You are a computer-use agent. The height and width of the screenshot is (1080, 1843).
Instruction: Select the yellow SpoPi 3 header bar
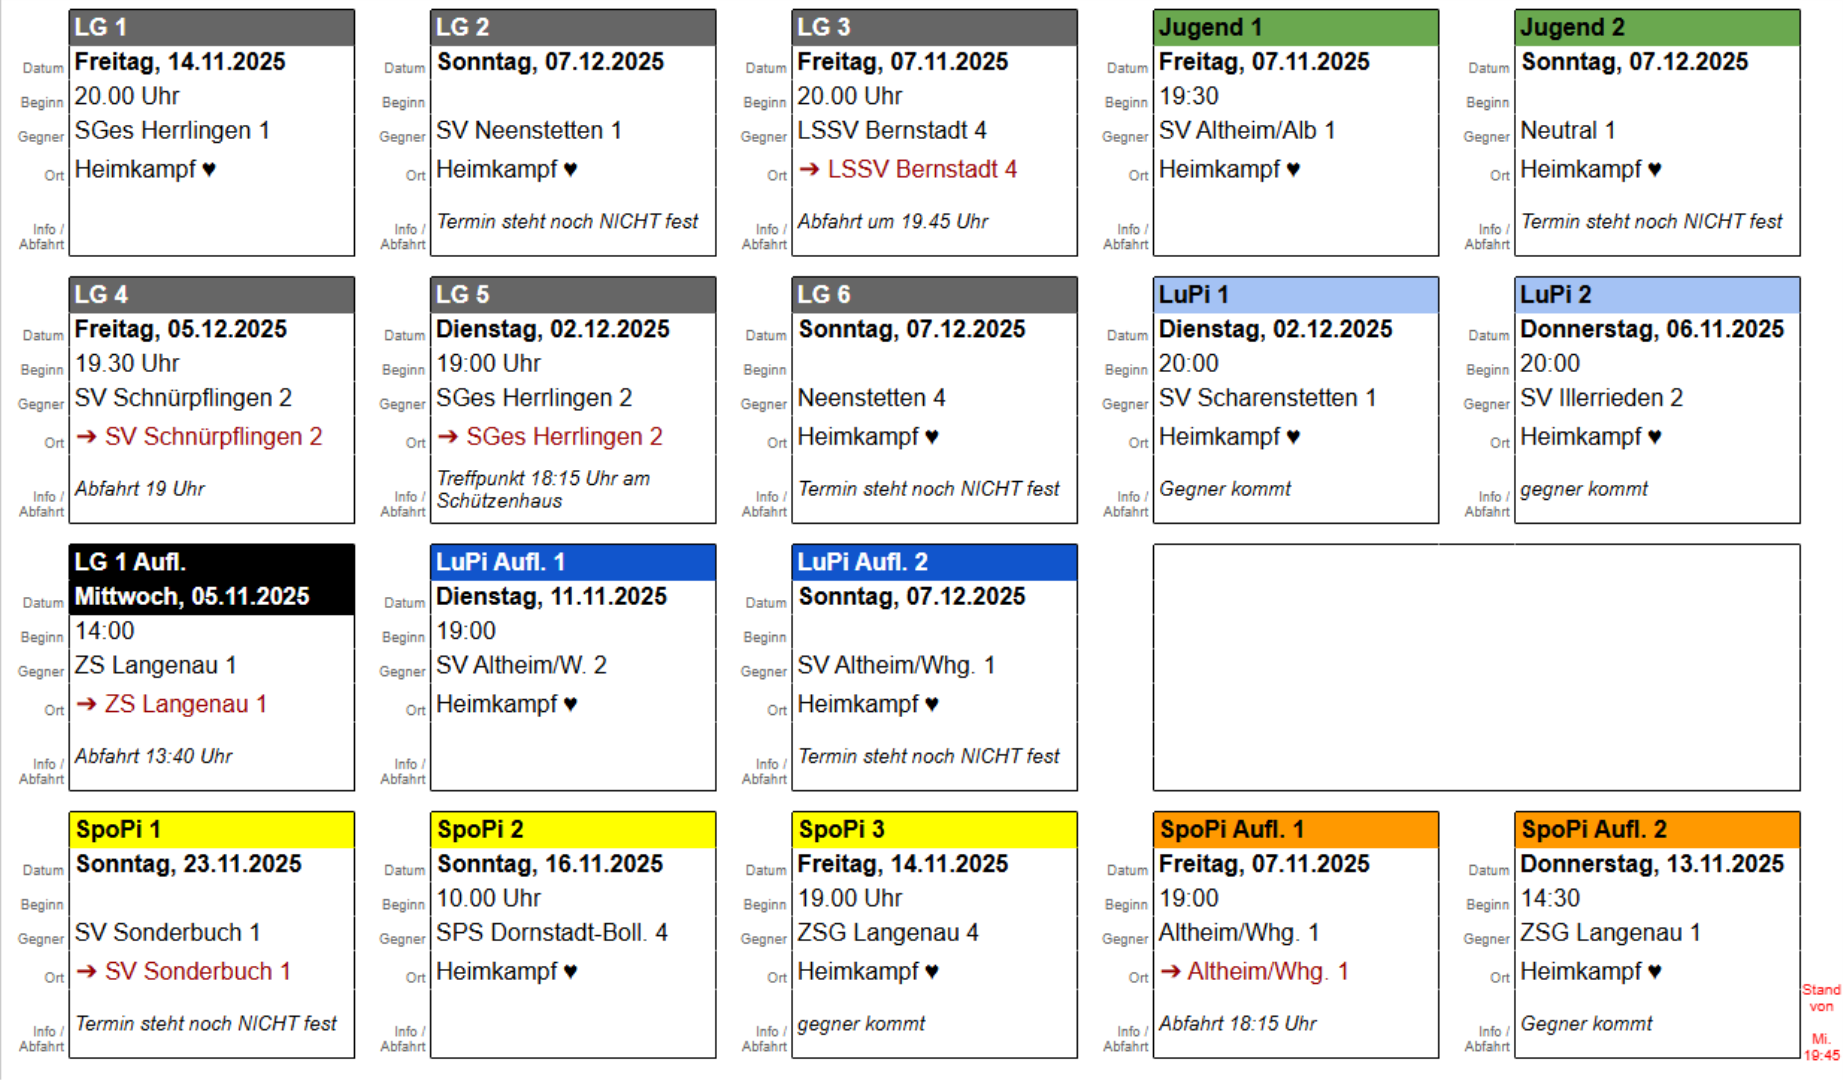[934, 829]
